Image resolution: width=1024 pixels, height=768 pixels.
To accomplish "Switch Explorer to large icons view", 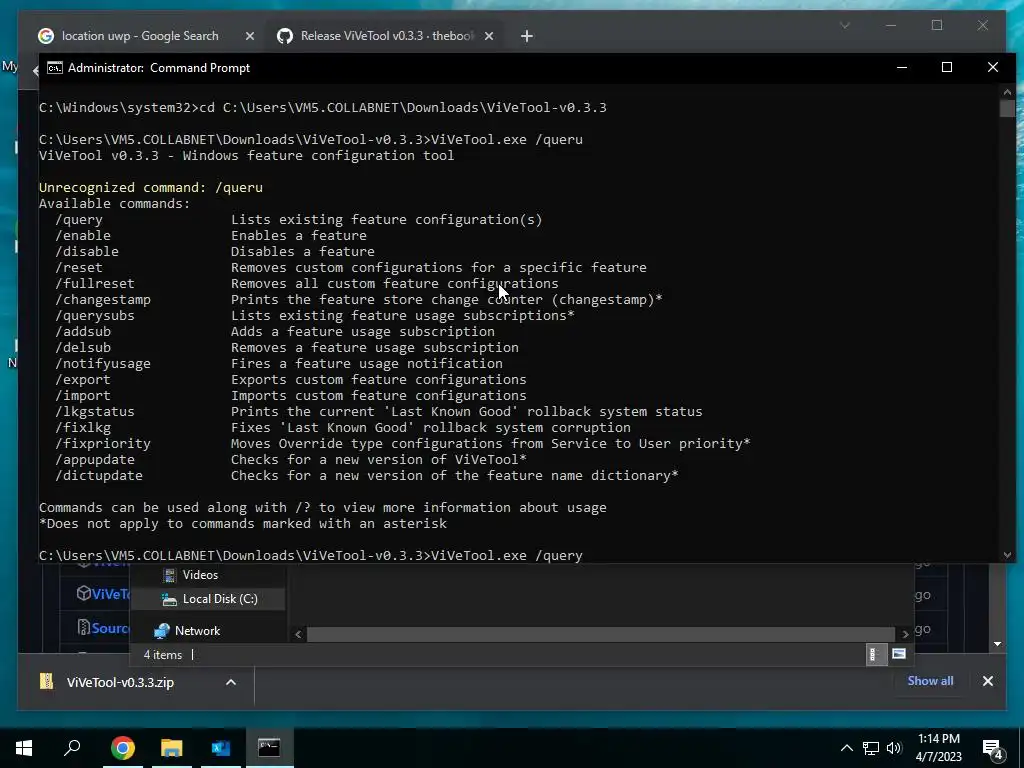I will click(899, 654).
